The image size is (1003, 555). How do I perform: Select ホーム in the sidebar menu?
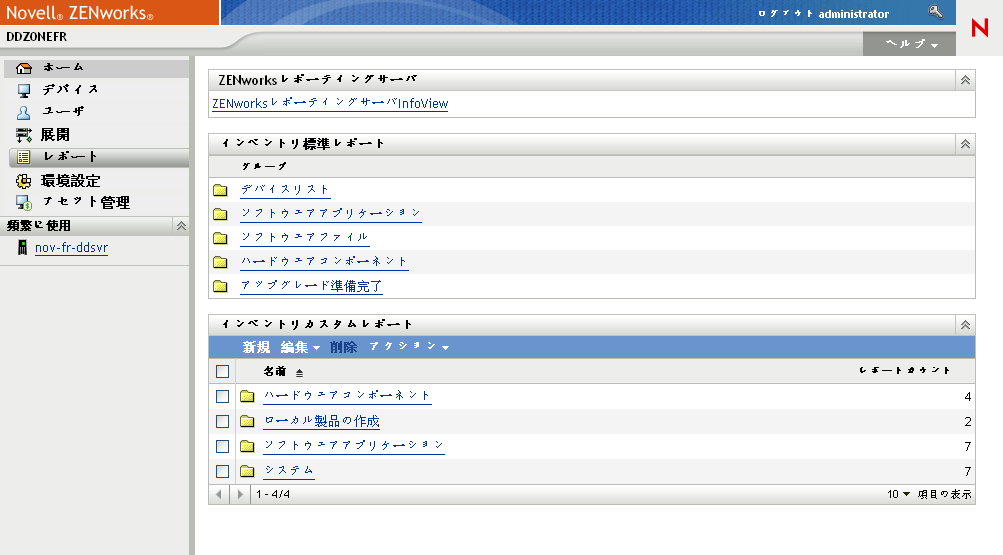point(63,67)
